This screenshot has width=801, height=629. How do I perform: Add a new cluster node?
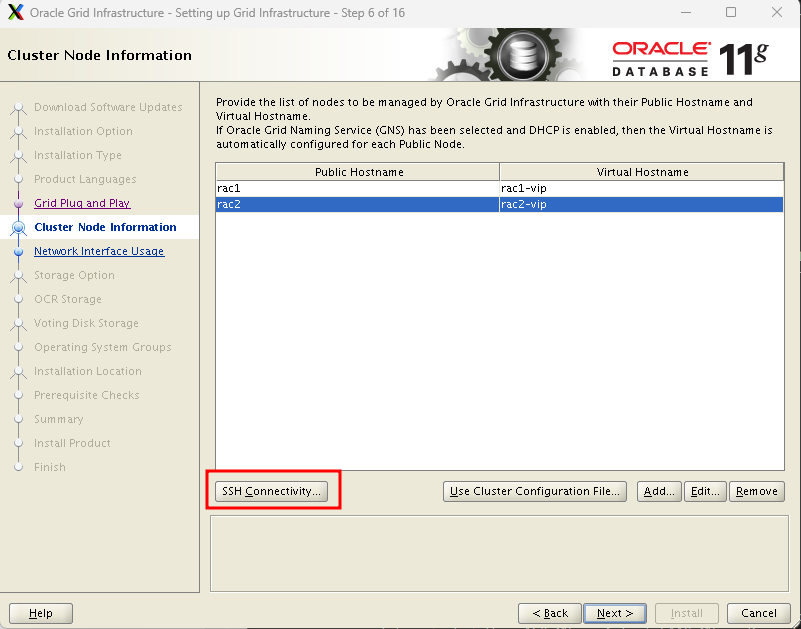pyautogui.click(x=658, y=491)
